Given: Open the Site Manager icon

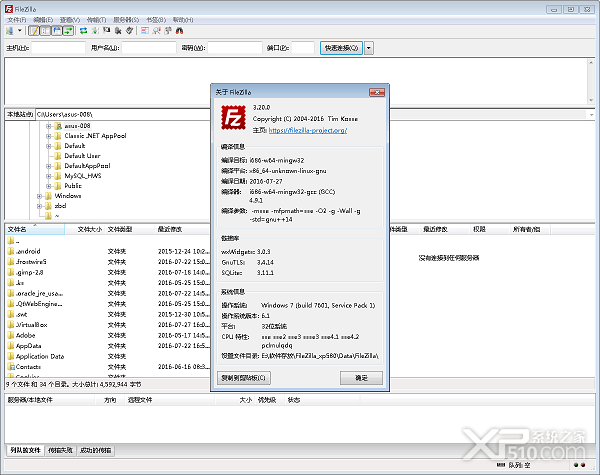Looking at the screenshot, I should pyautogui.click(x=10, y=31).
